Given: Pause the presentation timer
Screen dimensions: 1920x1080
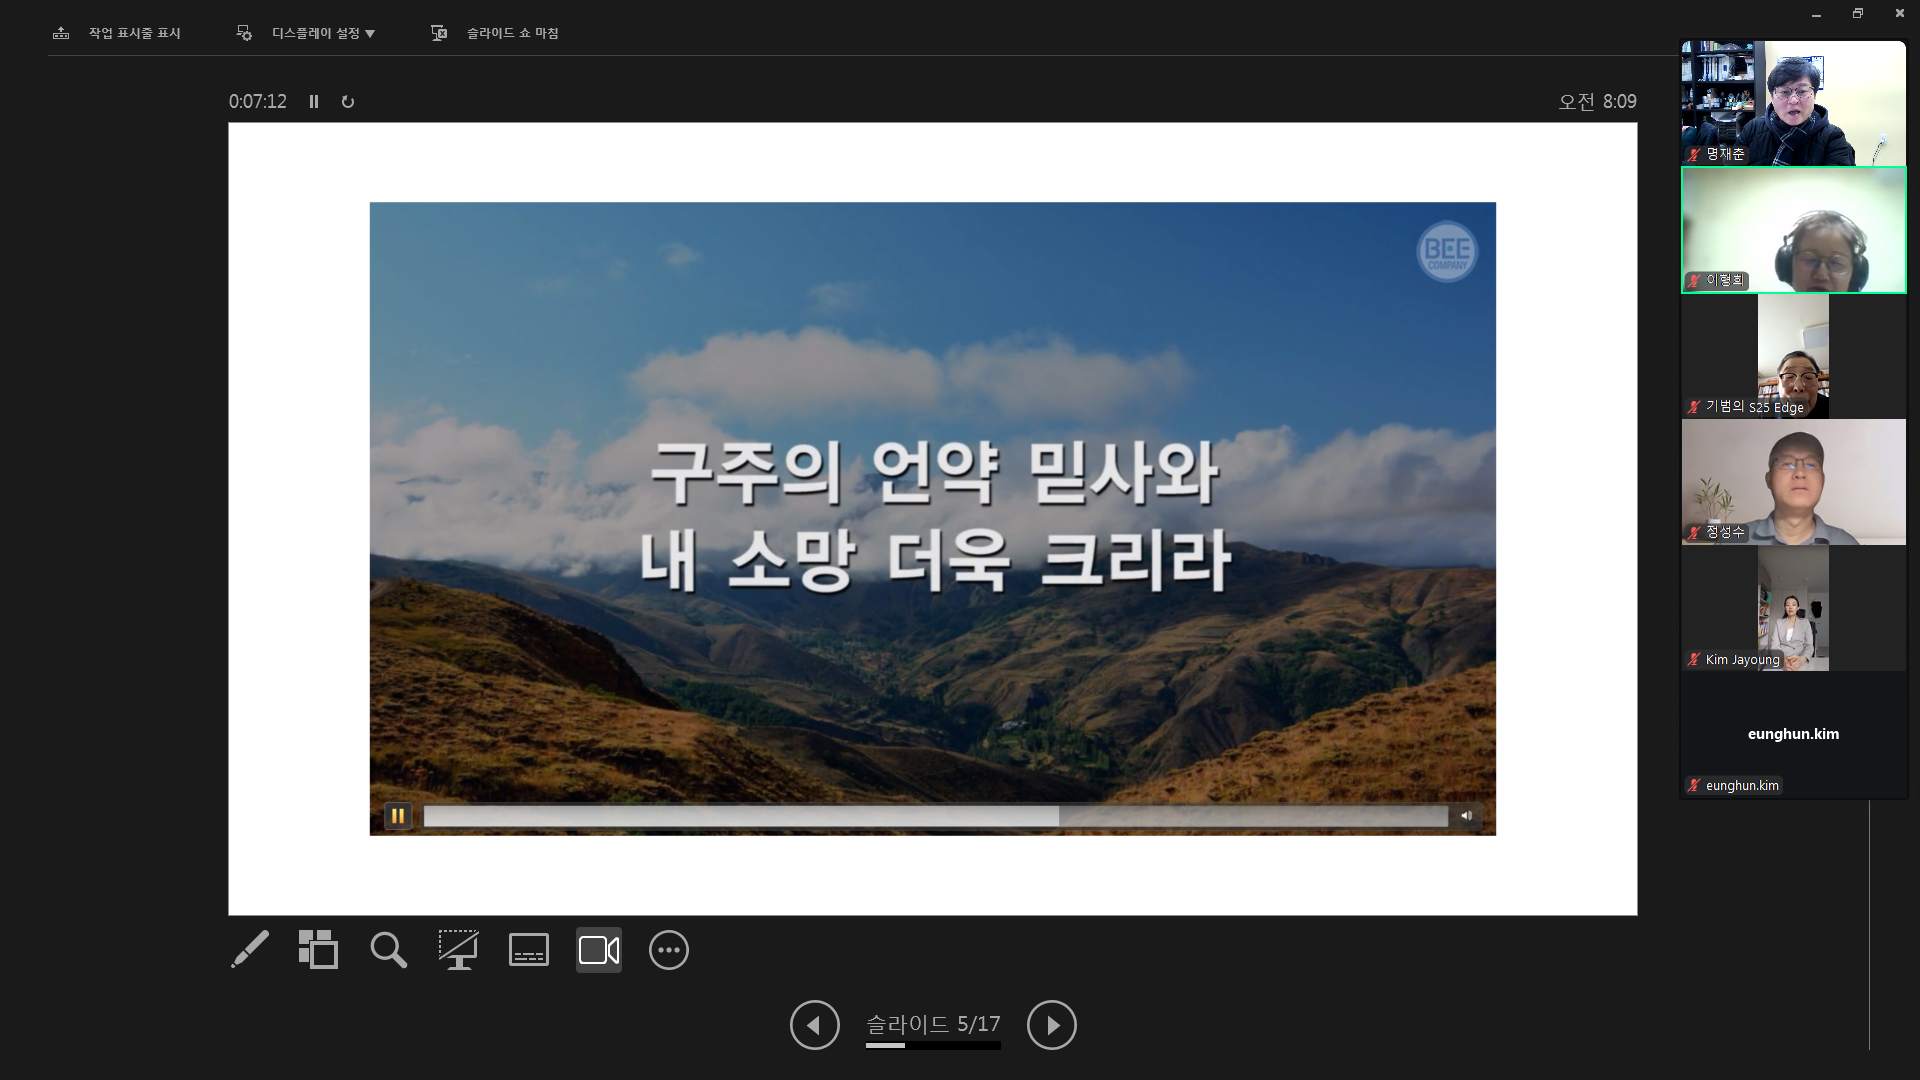Looking at the screenshot, I should pos(313,101).
